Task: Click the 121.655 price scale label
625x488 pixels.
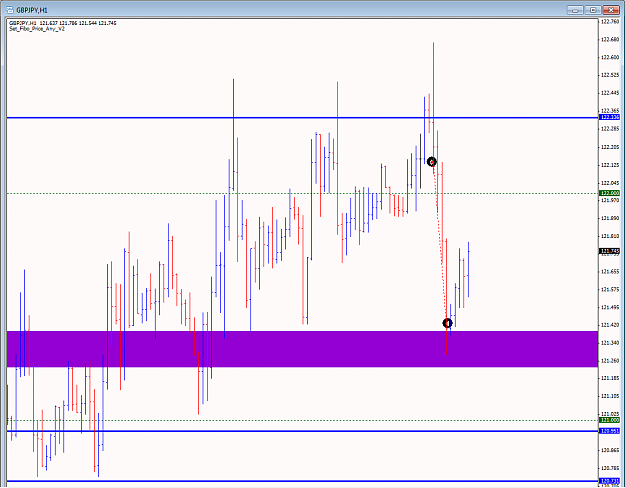Action: (610, 272)
